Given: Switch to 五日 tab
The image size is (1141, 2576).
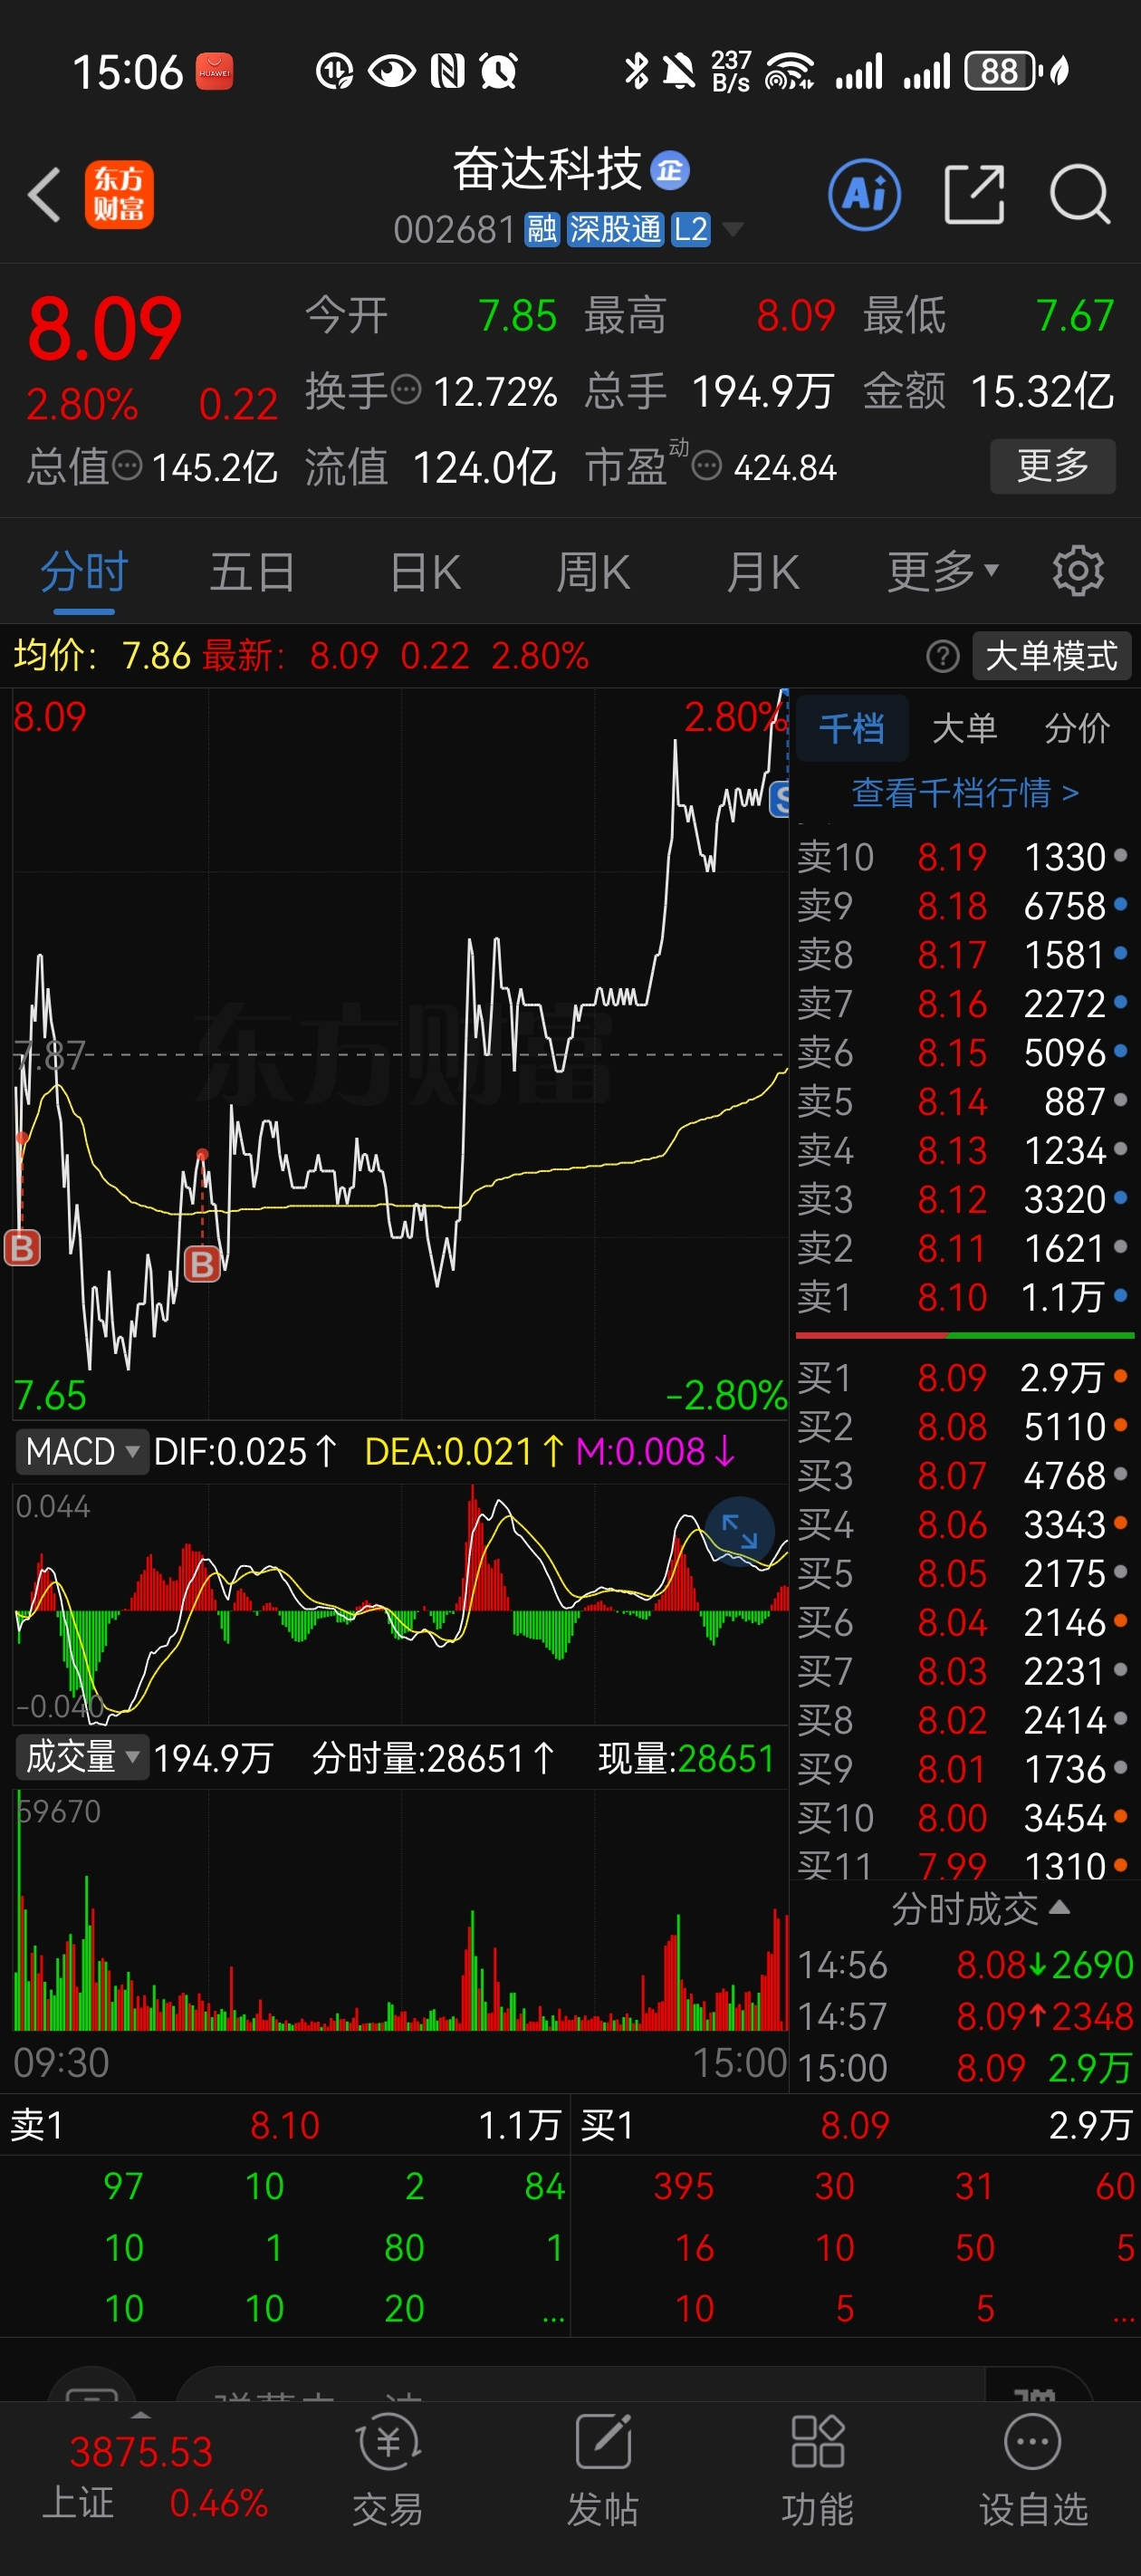Looking at the screenshot, I should pyautogui.click(x=253, y=571).
